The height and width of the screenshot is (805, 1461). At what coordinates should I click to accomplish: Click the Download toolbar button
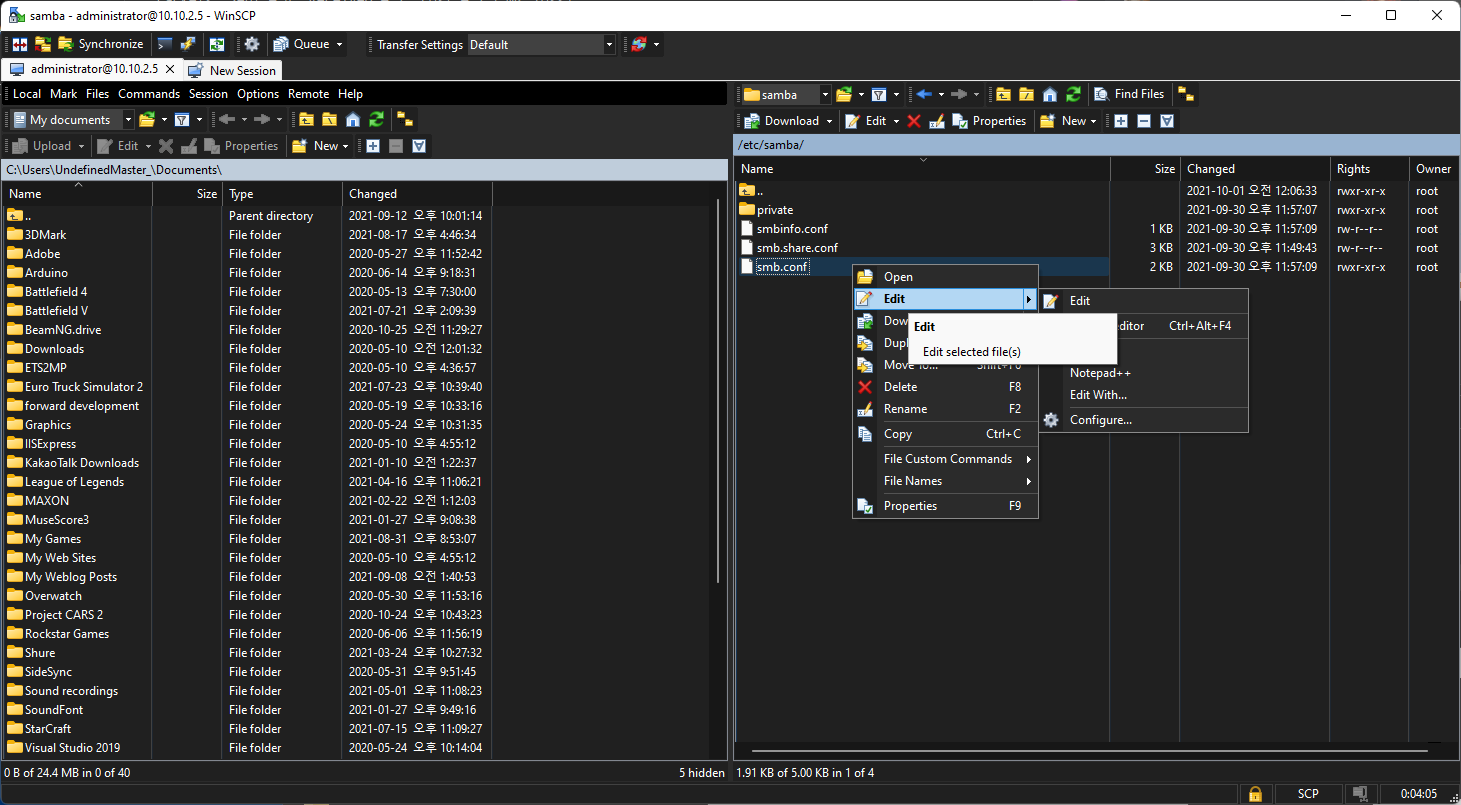pyautogui.click(x=781, y=121)
